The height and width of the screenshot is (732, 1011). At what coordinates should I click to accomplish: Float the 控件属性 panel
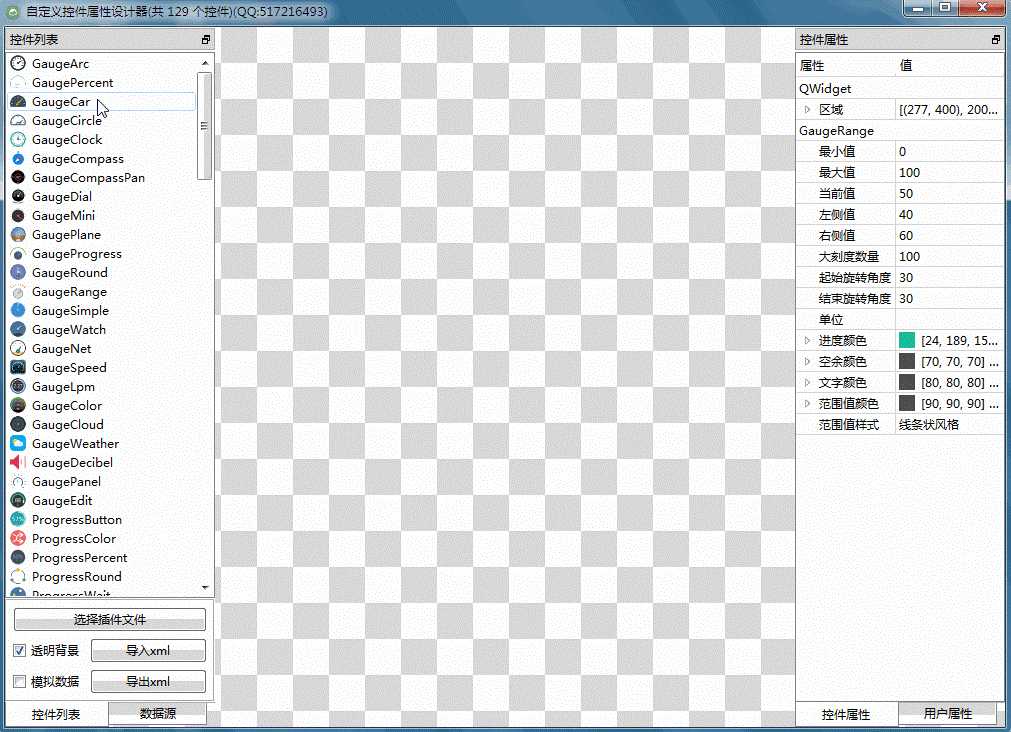(996, 40)
